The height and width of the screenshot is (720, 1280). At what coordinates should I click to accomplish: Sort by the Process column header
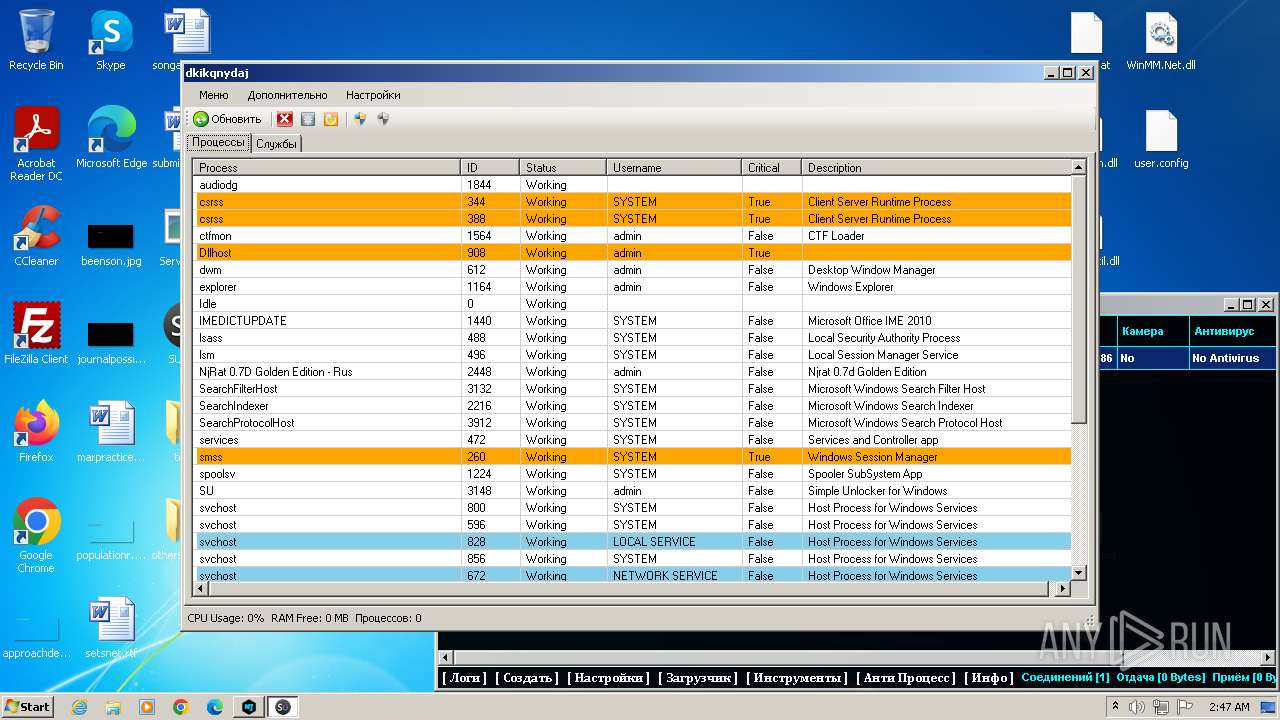click(327, 168)
